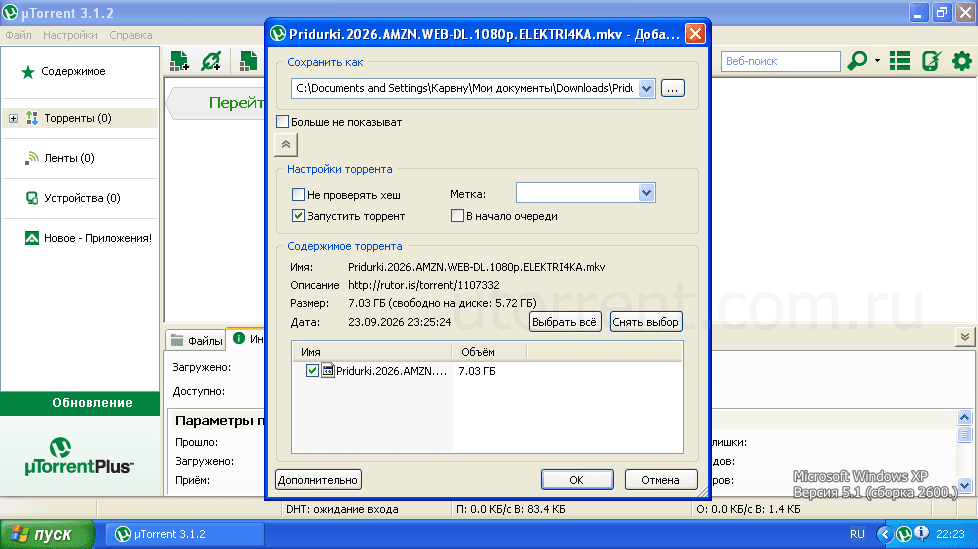Confirm the dialog with OK
The width and height of the screenshot is (978, 549).
[x=577, y=480]
